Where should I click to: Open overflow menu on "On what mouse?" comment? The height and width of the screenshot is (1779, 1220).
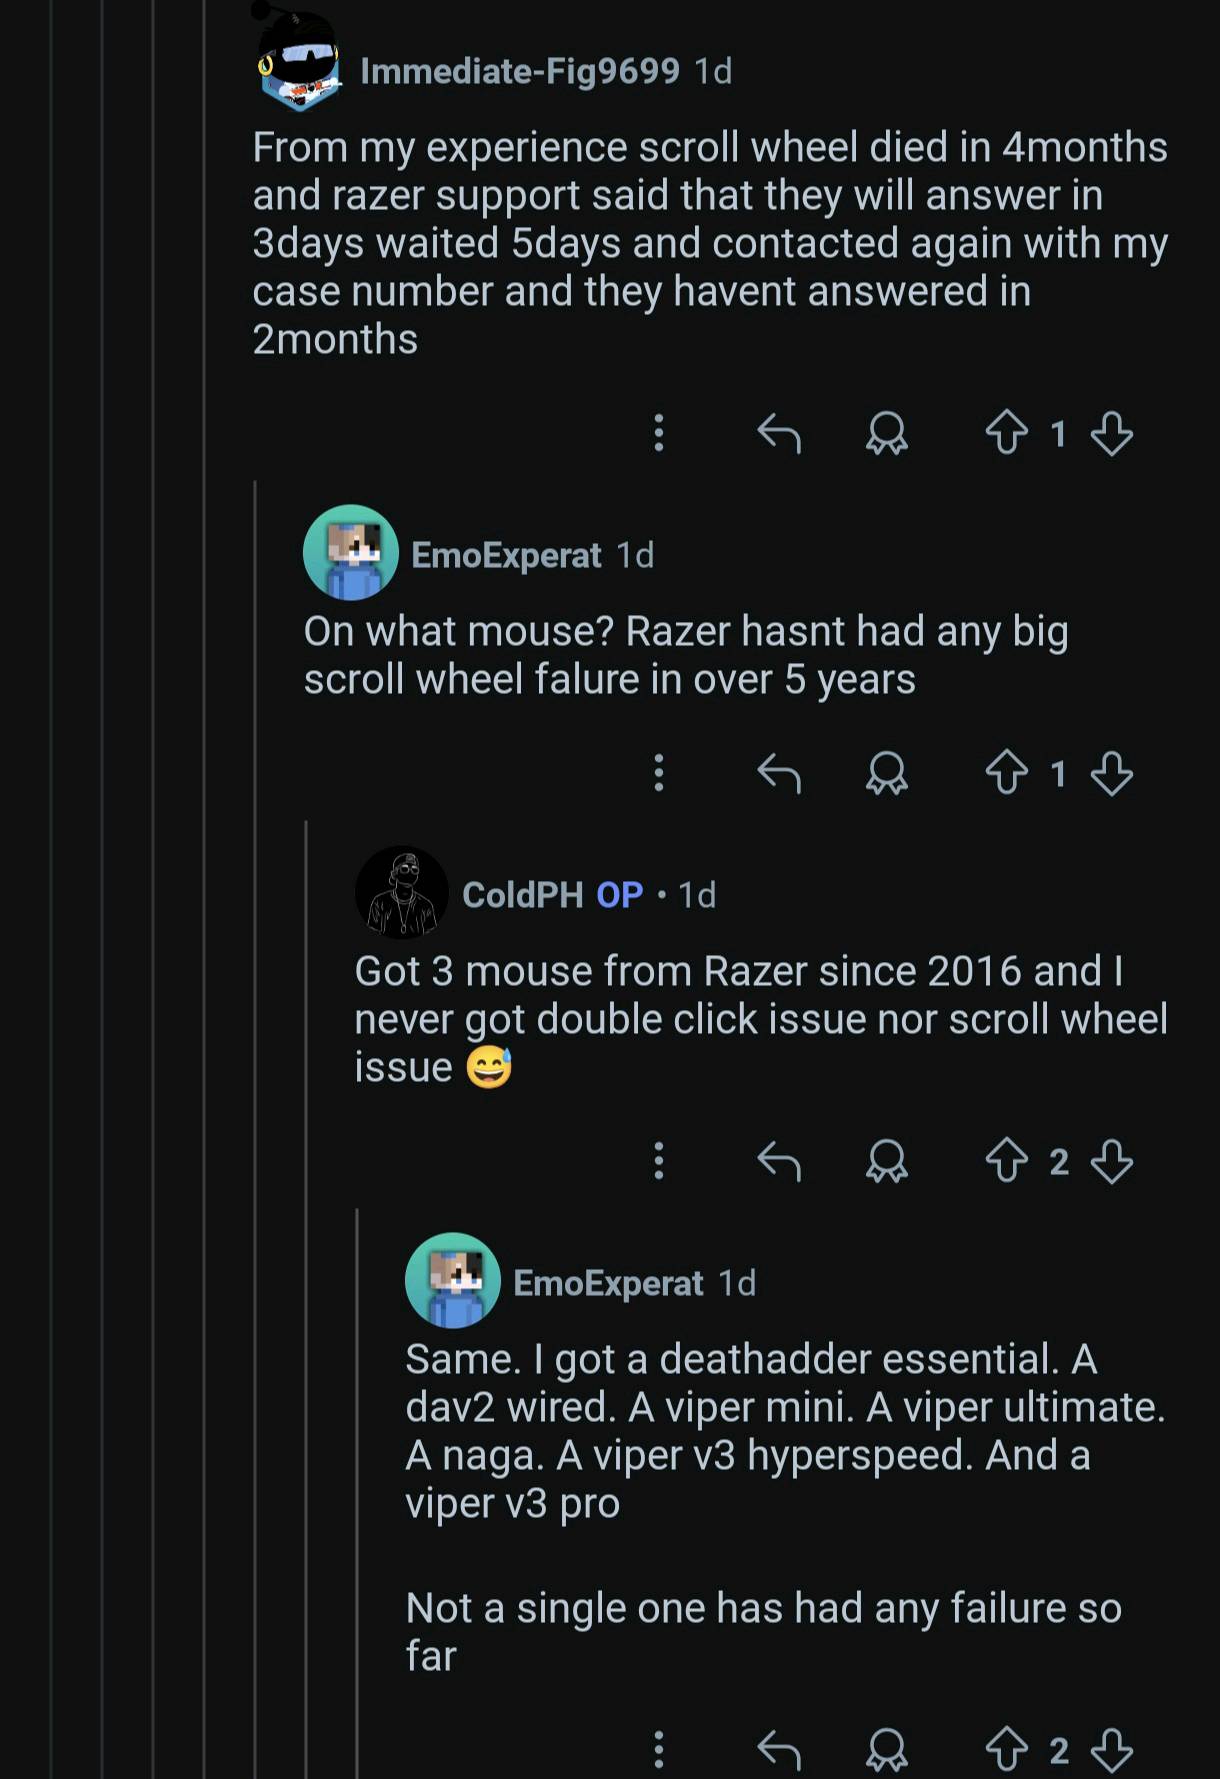pos(658,773)
